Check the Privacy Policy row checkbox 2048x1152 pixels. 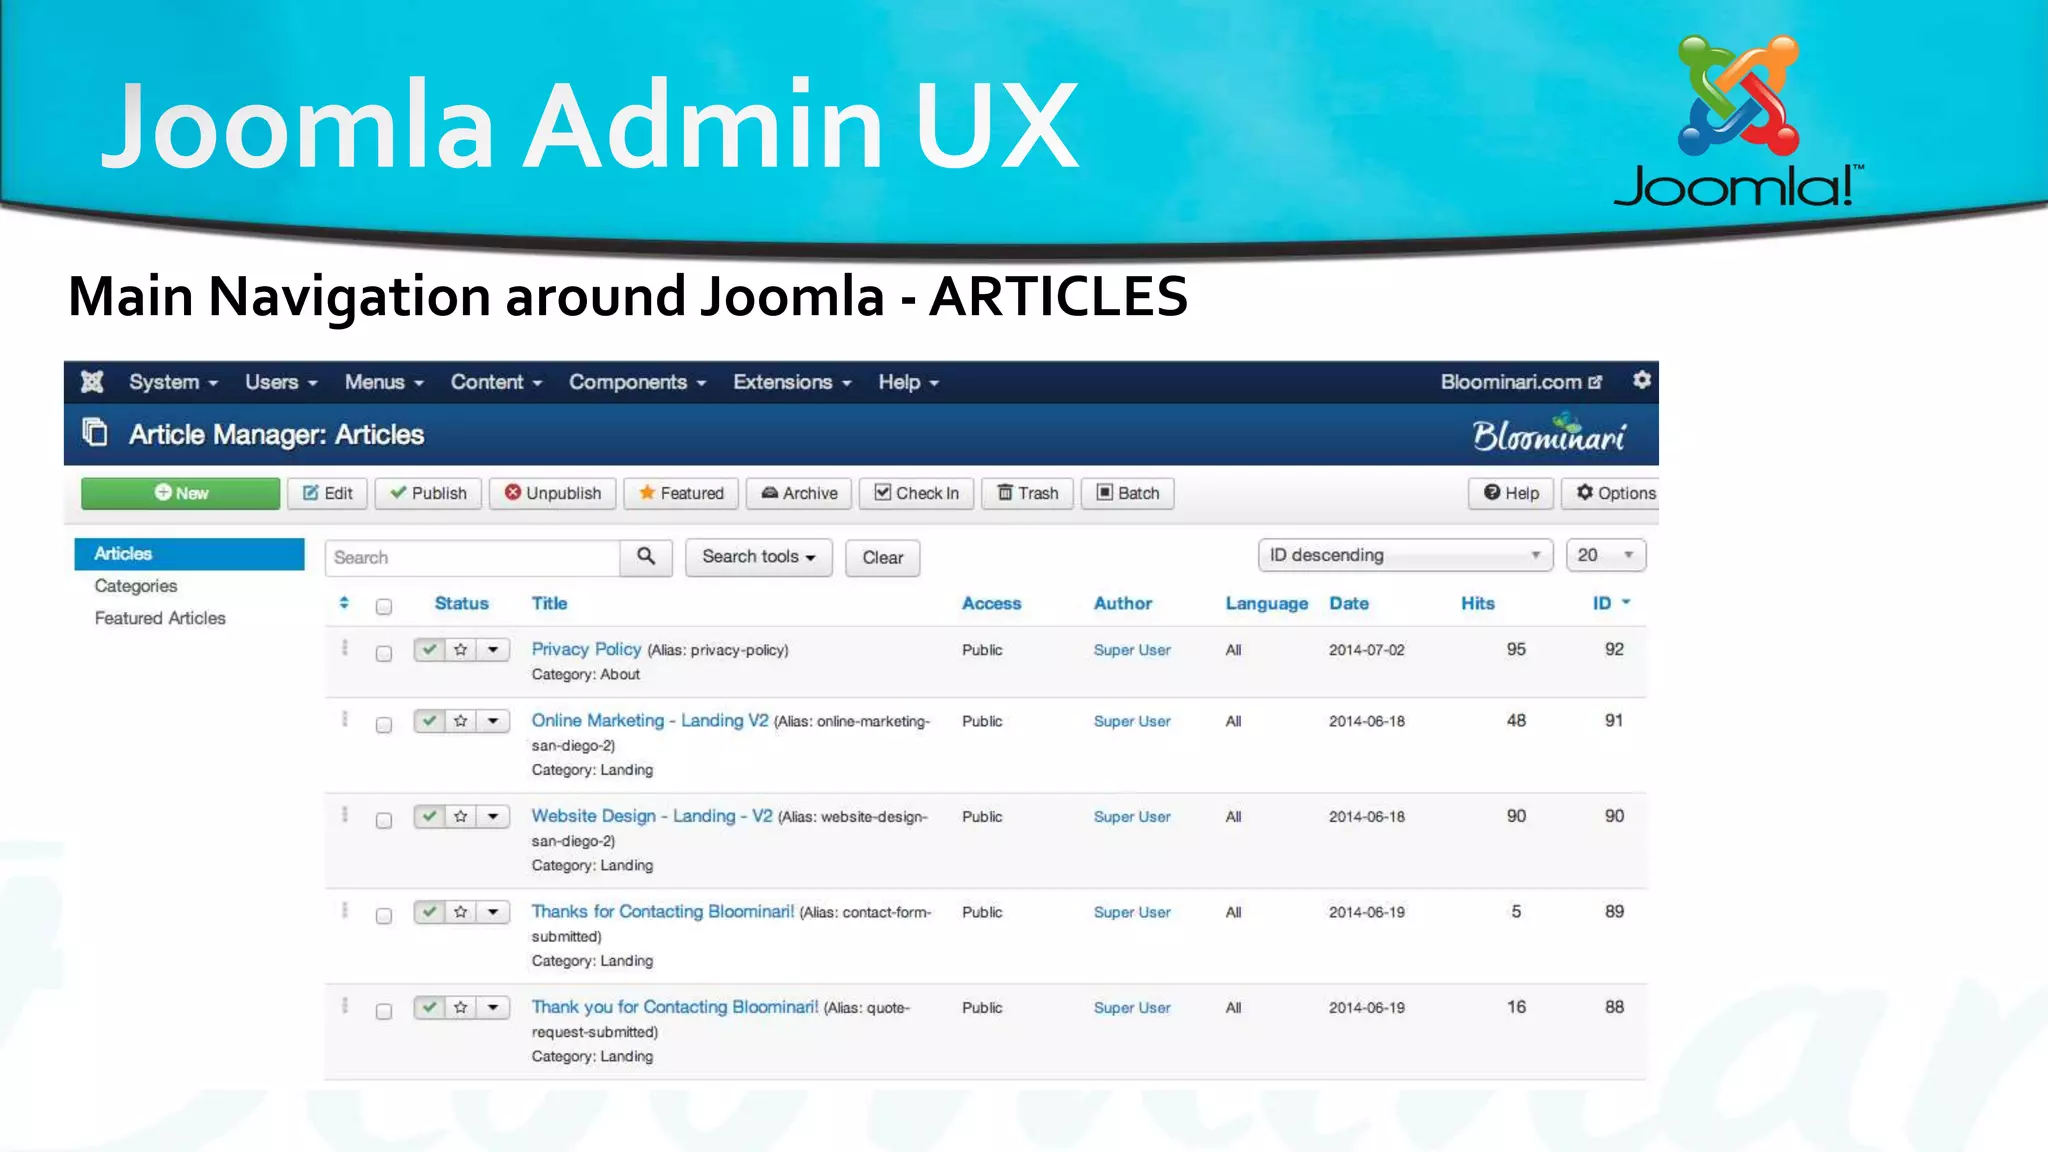(384, 653)
